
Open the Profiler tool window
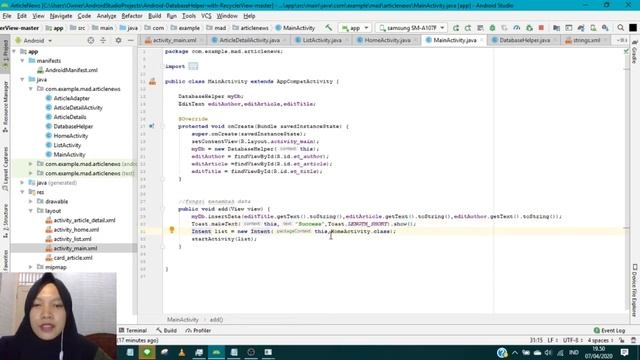tap(198, 330)
